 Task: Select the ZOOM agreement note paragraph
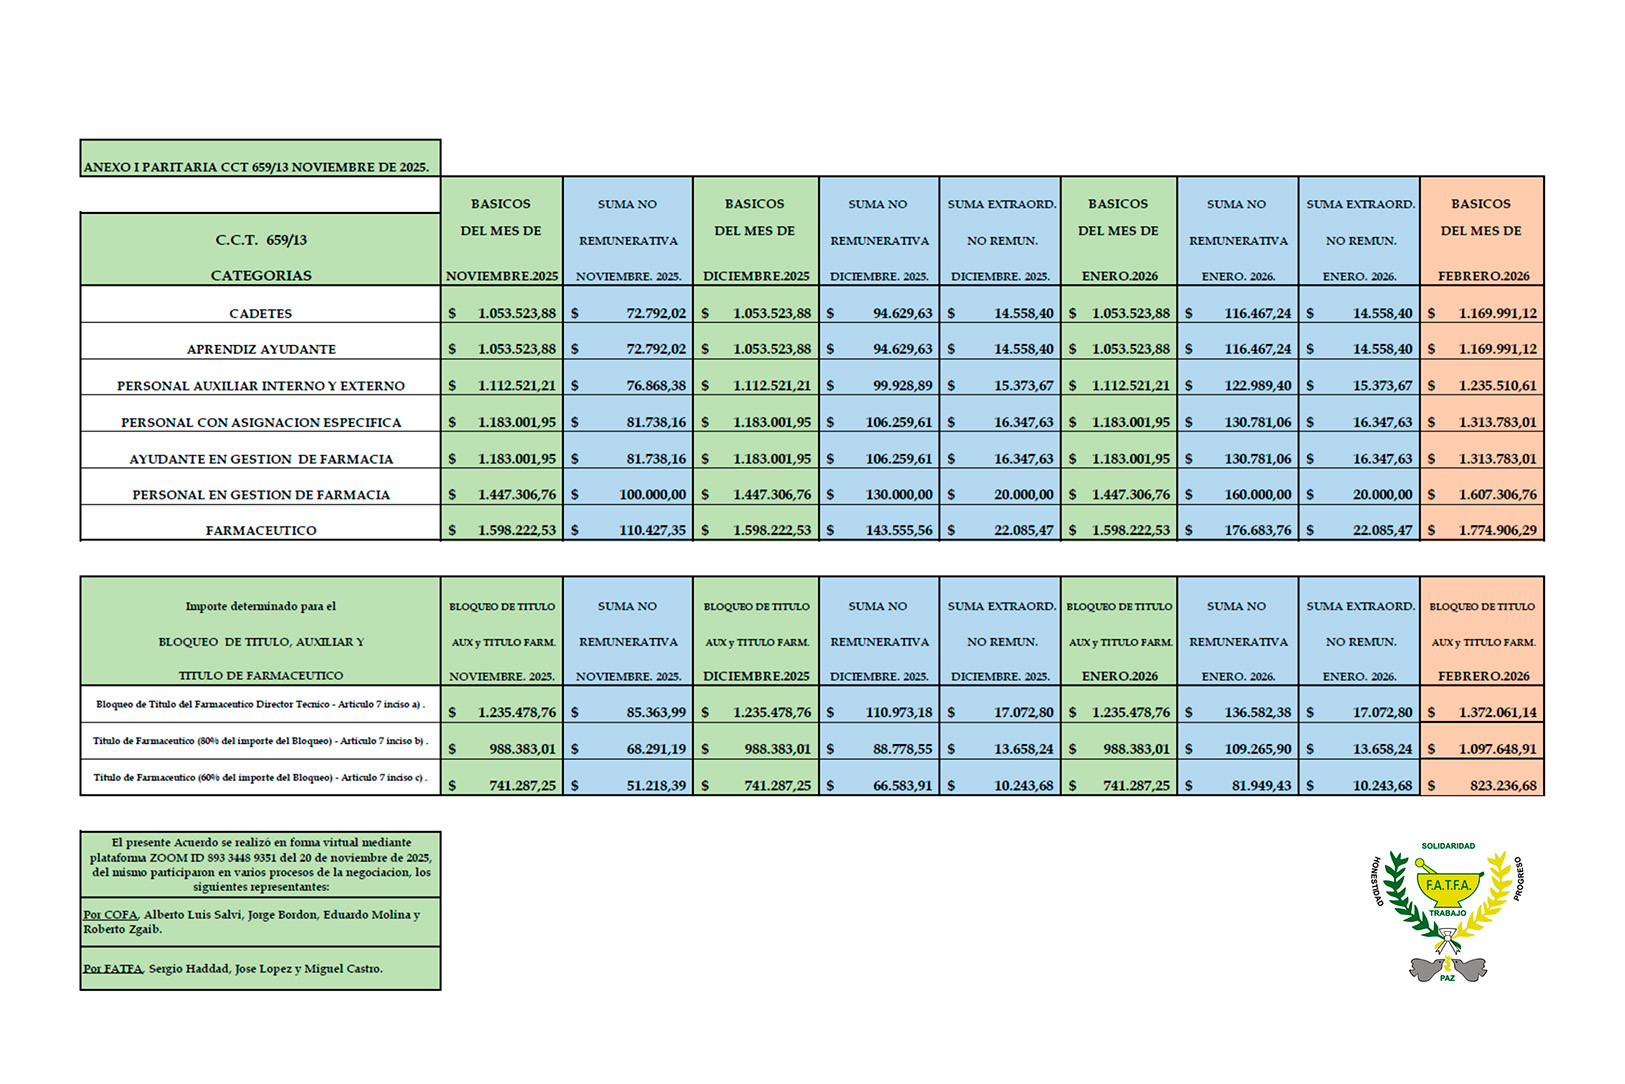click(260, 864)
